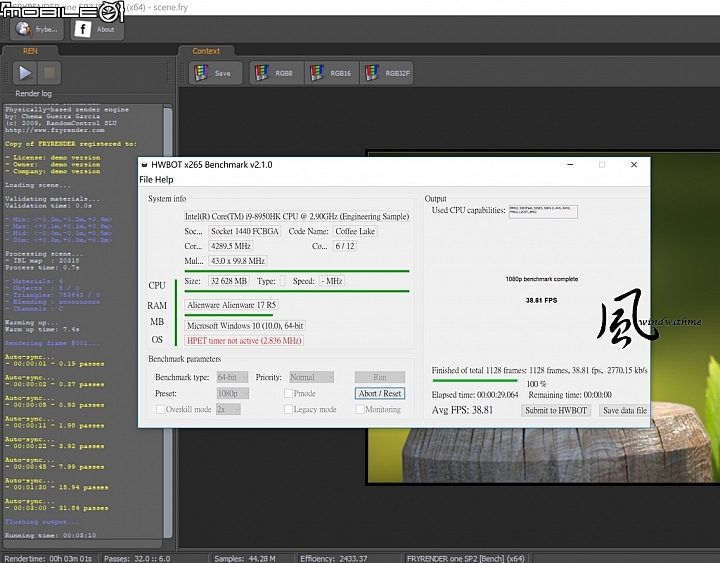This screenshot has width=720, height=563.
Task: Open the frybe... website button
Action: tap(37, 29)
